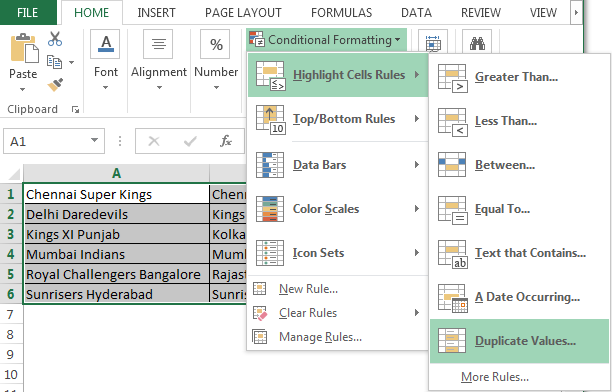The image size is (612, 392).
Task: Expand the Number group arrow
Action: (216, 88)
